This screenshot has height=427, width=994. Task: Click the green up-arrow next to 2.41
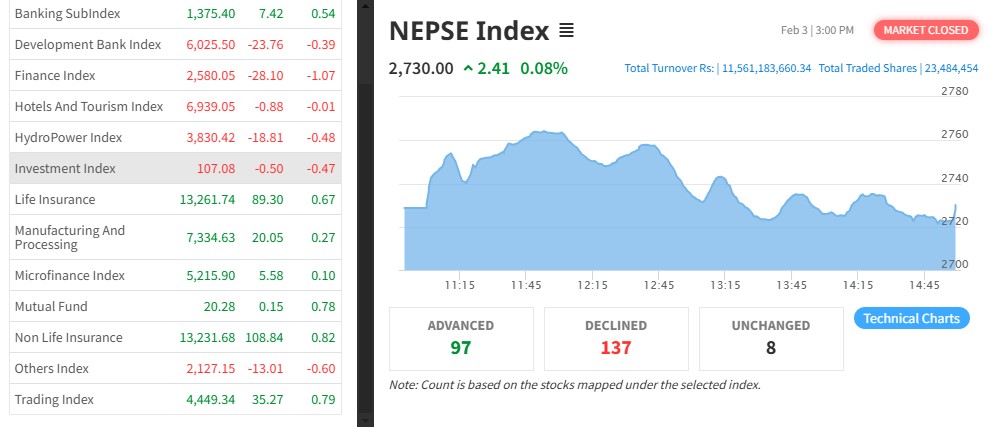468,69
